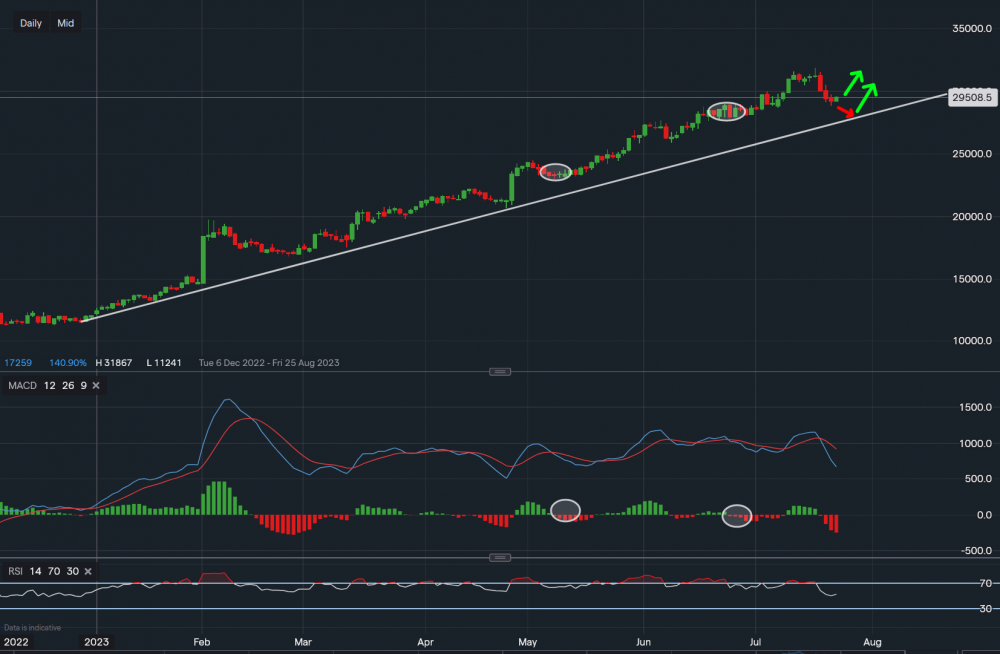This screenshot has height=654, width=1000.
Task: Click the Aug label on time axis
Action: [872, 642]
